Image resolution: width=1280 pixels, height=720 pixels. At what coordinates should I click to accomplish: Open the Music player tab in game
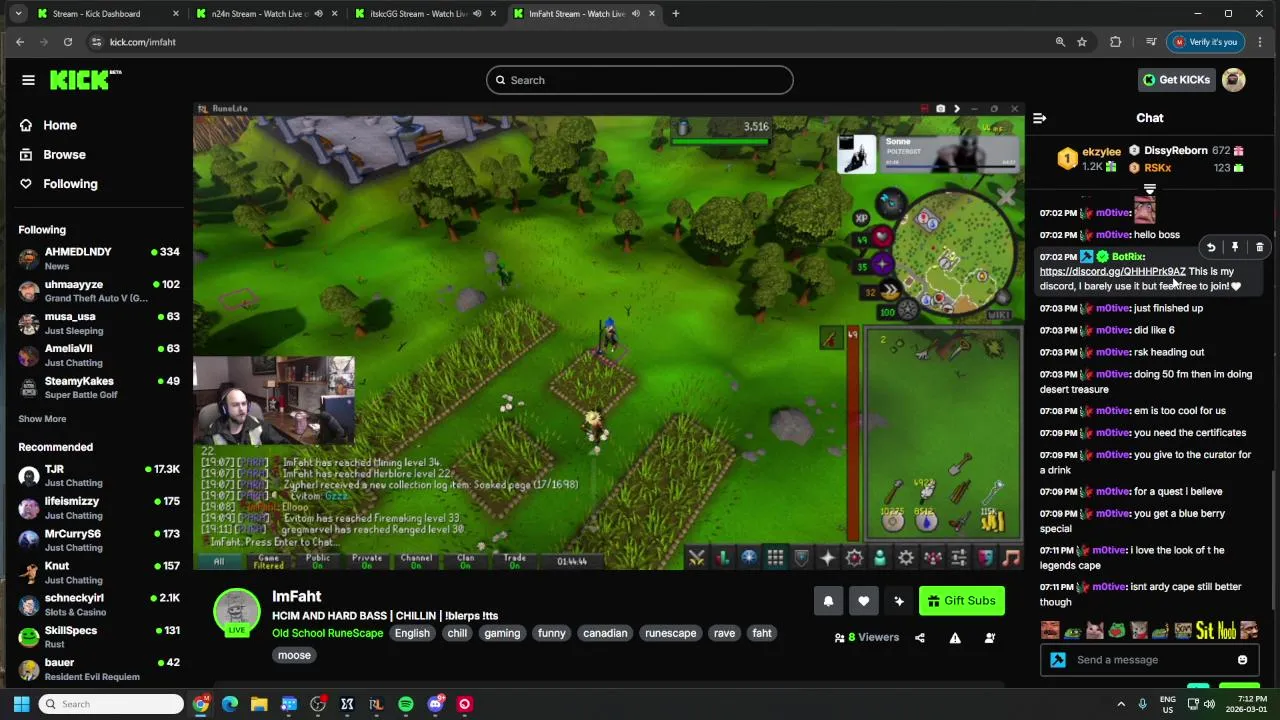(x=1011, y=558)
